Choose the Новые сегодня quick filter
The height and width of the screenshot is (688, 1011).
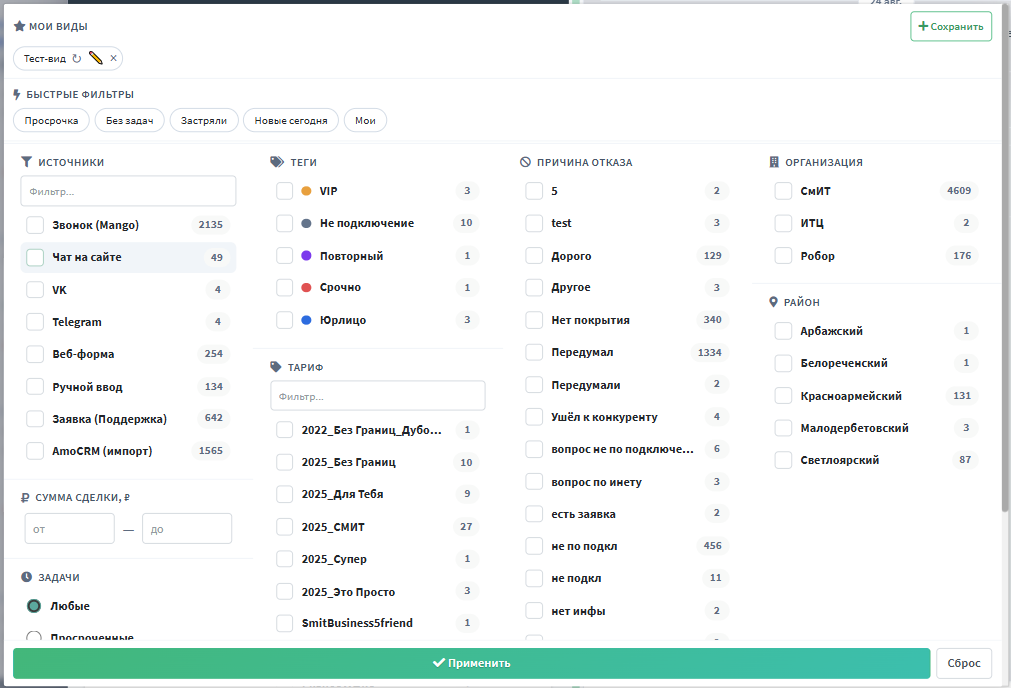tap(291, 121)
